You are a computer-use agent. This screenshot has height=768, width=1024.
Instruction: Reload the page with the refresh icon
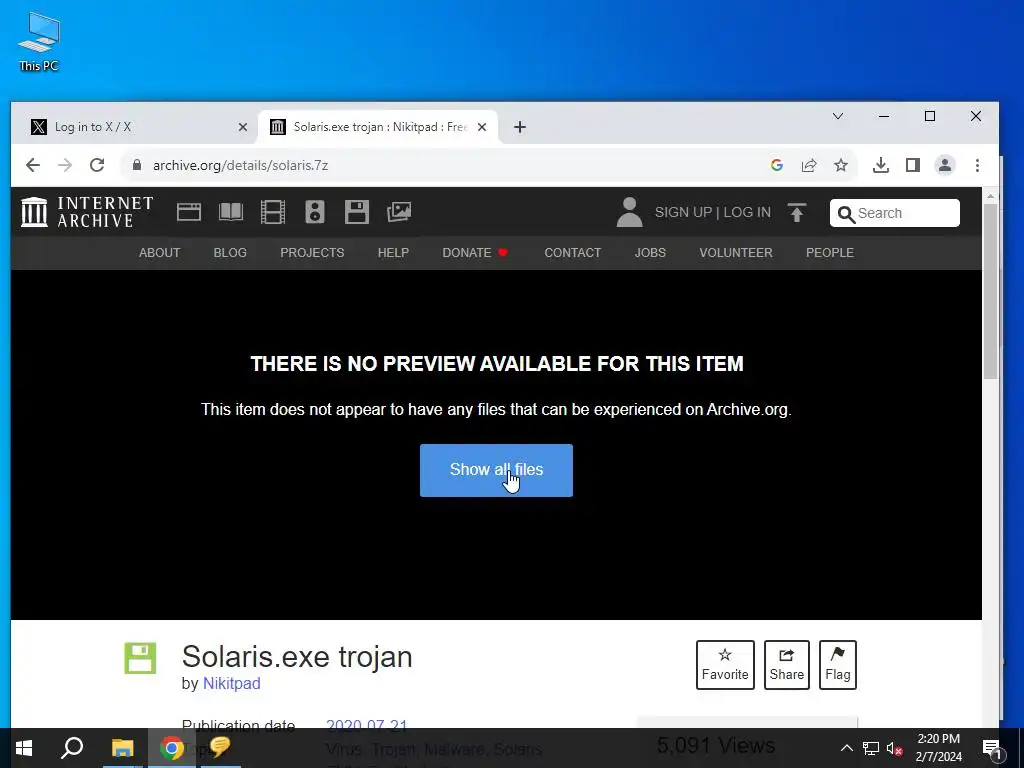pos(97,165)
